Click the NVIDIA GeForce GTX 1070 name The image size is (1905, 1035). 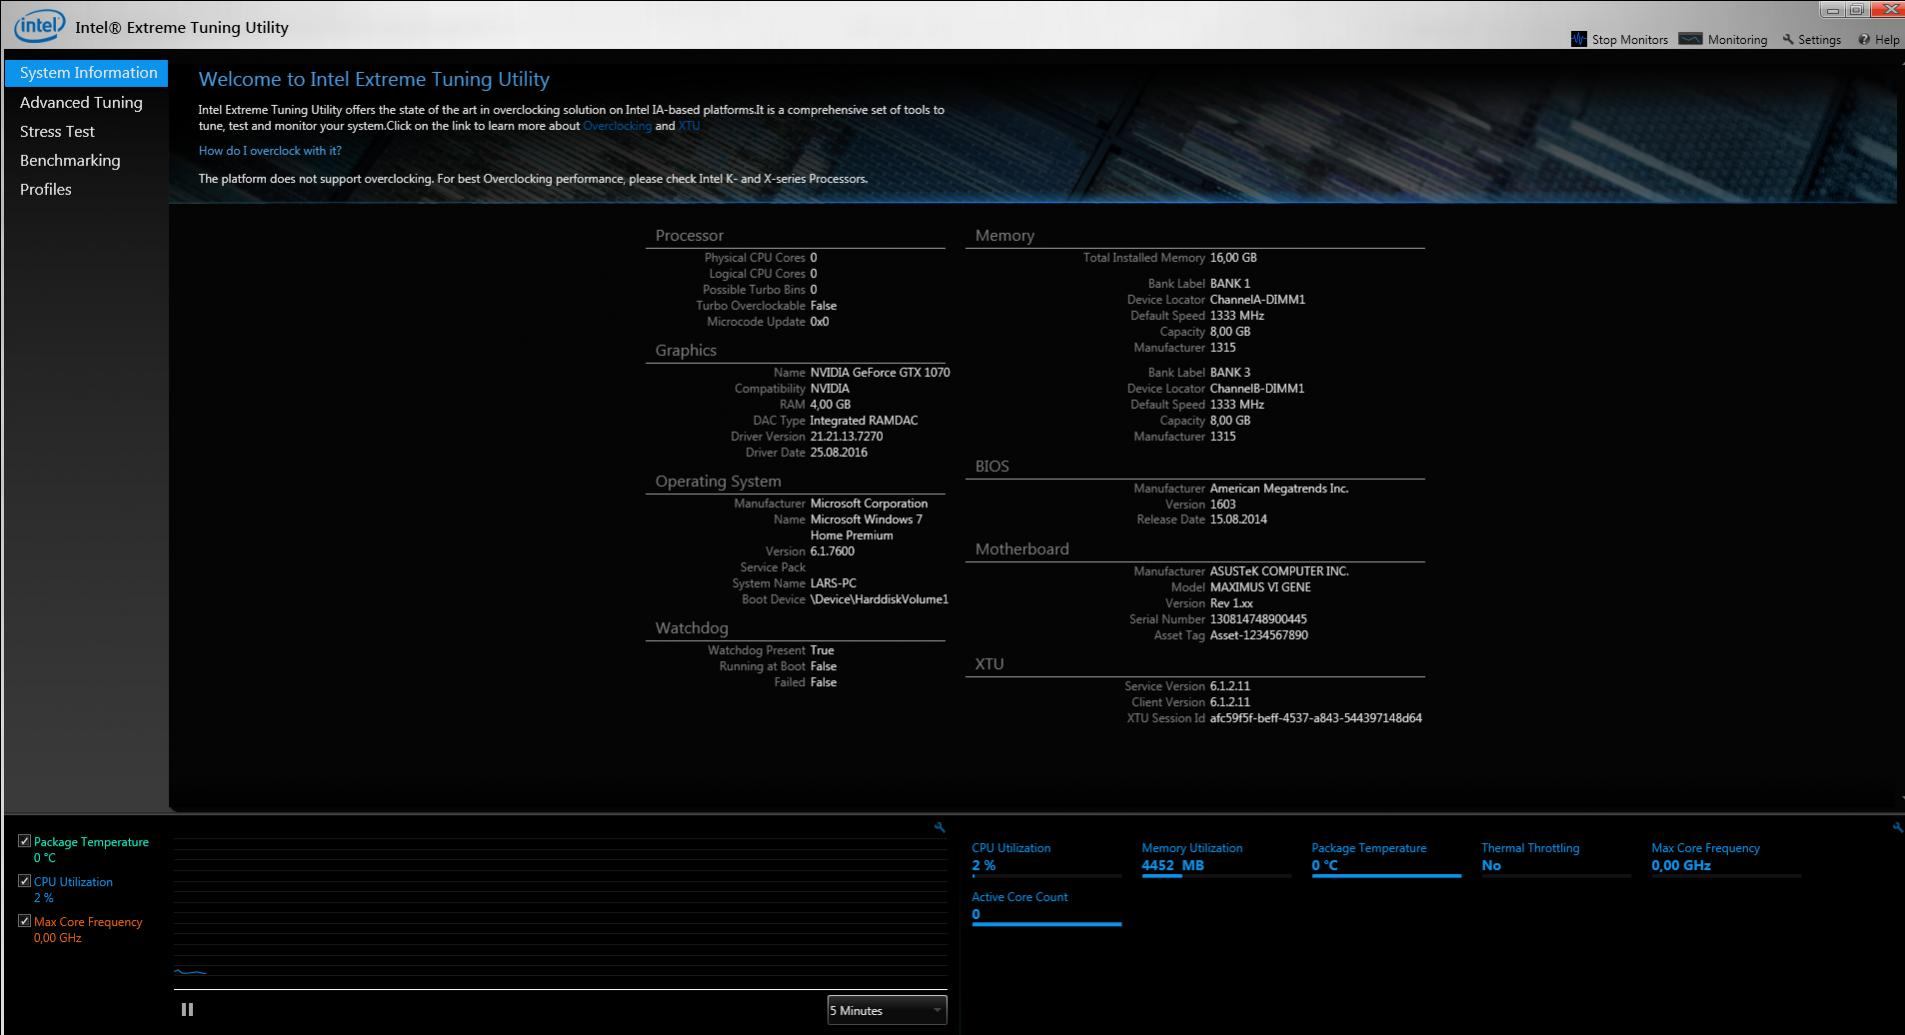(x=880, y=372)
